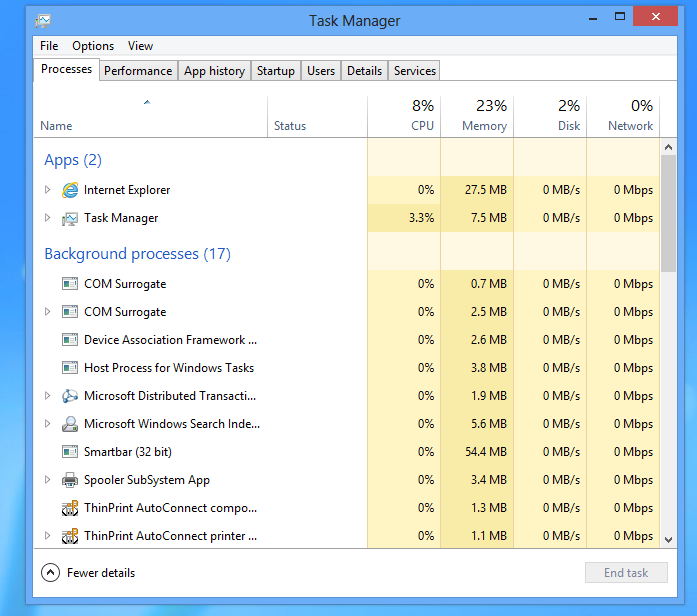Click the icon of the 0.7 MB COM Surrogate

point(70,284)
